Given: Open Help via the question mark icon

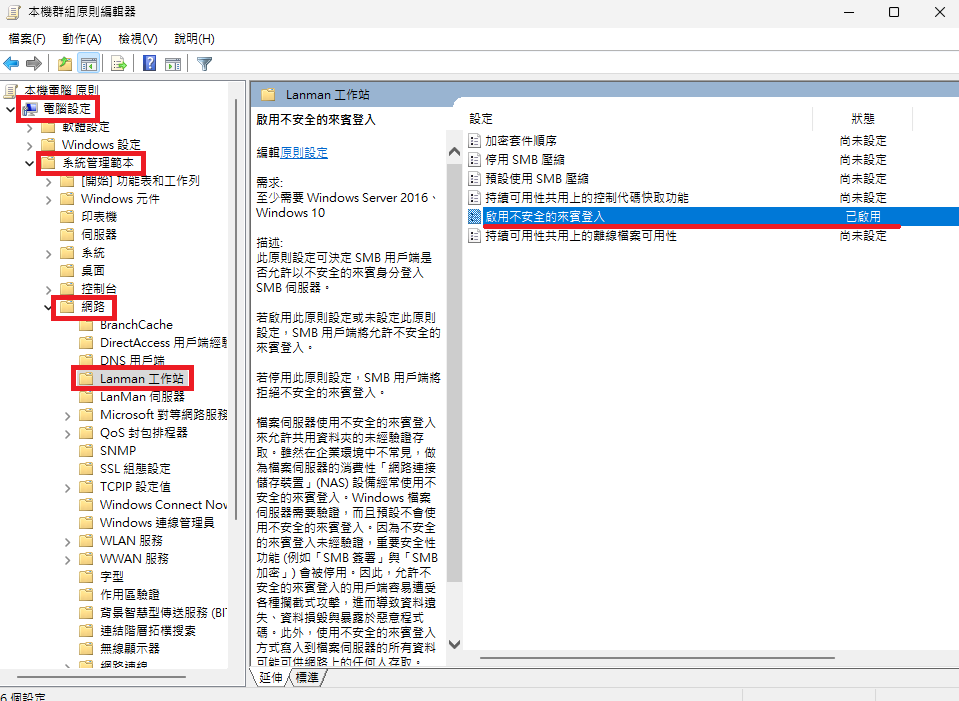Looking at the screenshot, I should pos(149,64).
